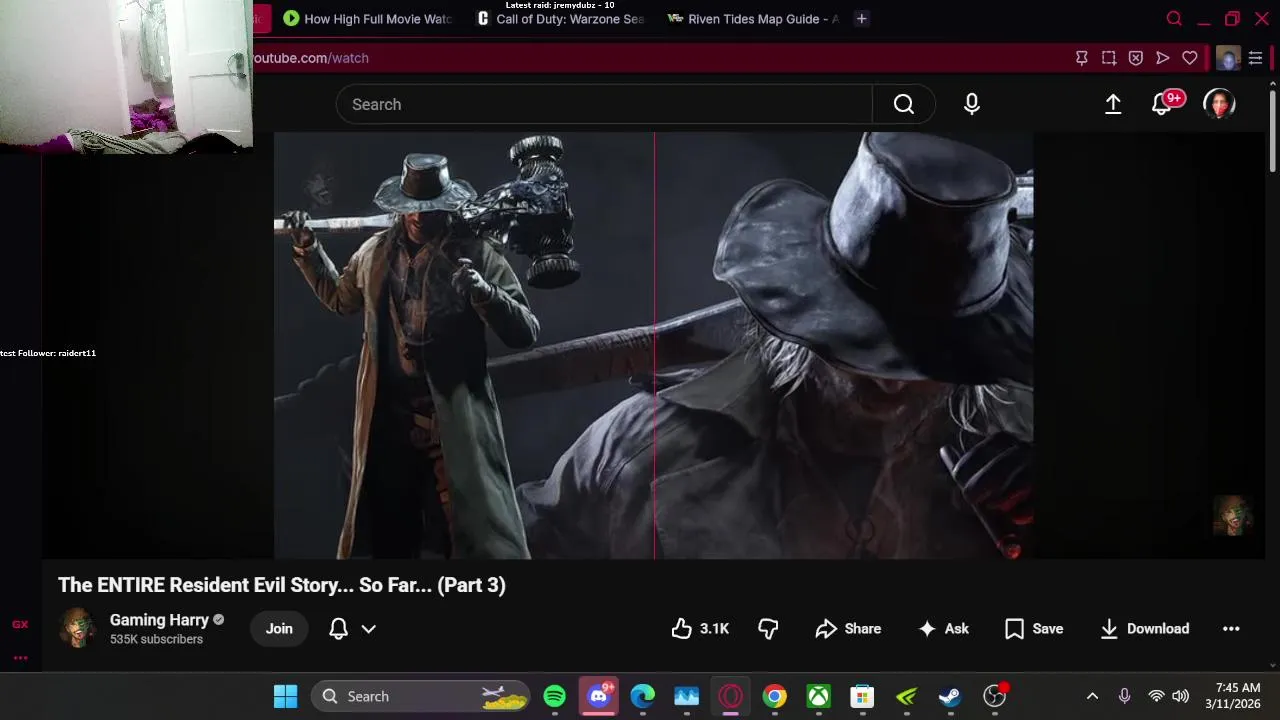The height and width of the screenshot is (720, 1280).
Task: Dislike the video
Action: [768, 628]
